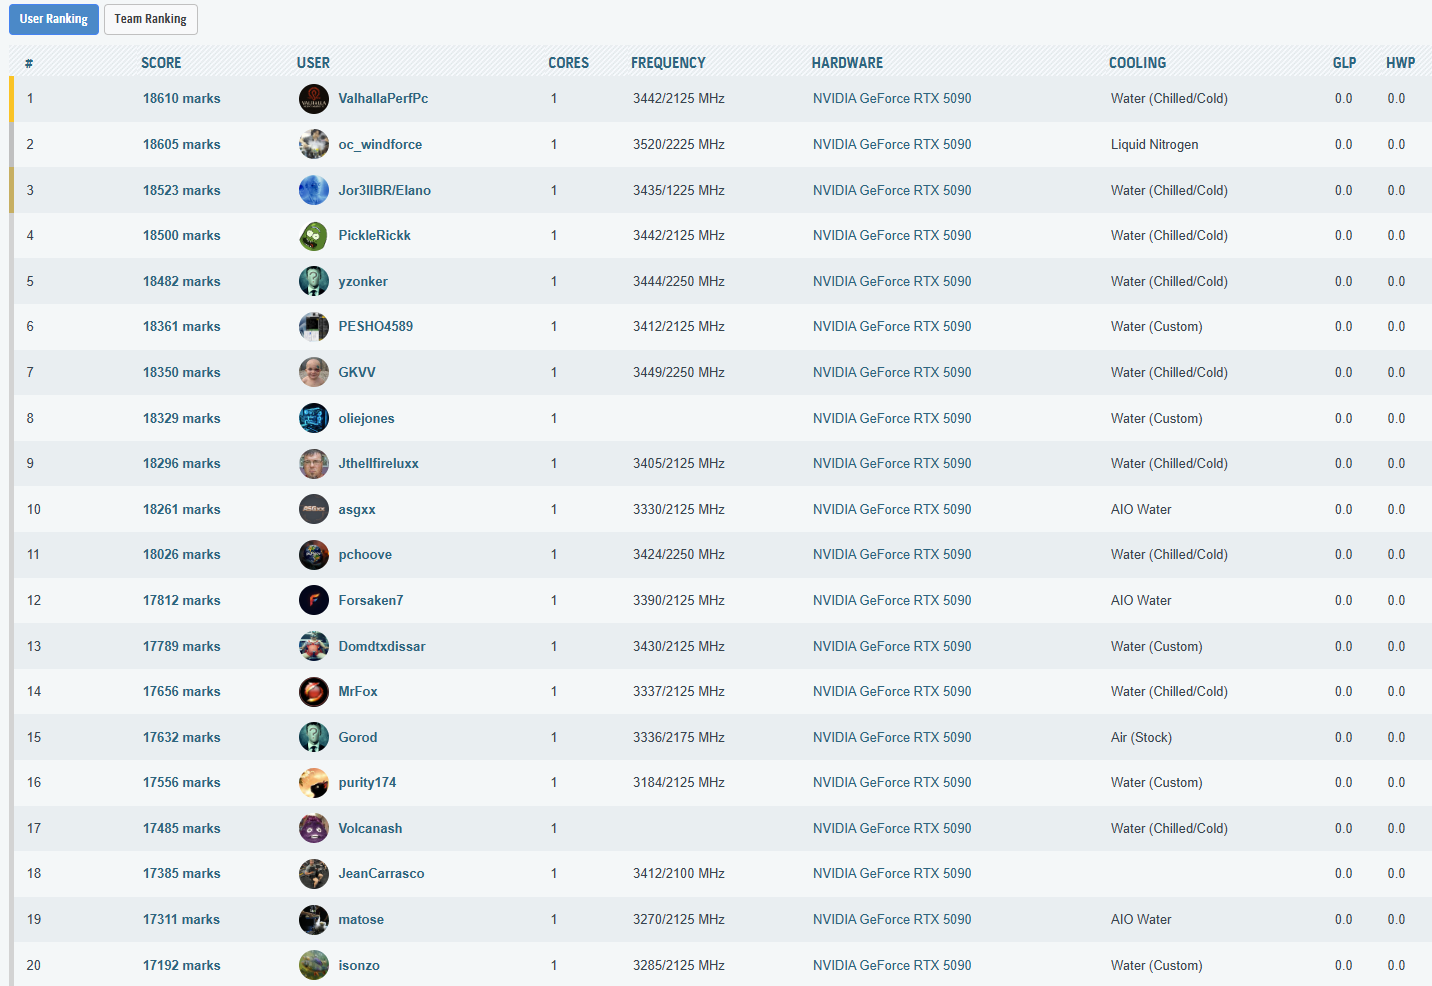1432x986 pixels.
Task: Click the PickleRickk pickle avatar
Action: tap(313, 236)
